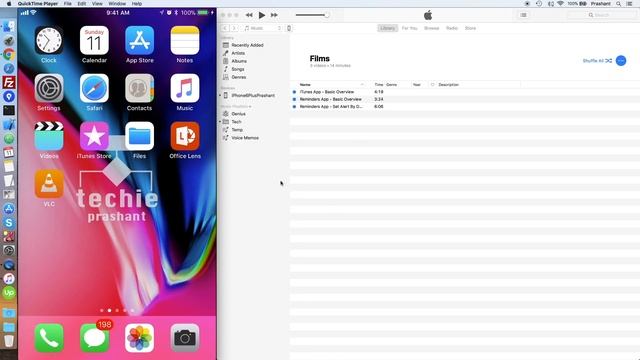Switch to the Radio tab
This screenshot has width=640, height=360.
coord(452,28)
